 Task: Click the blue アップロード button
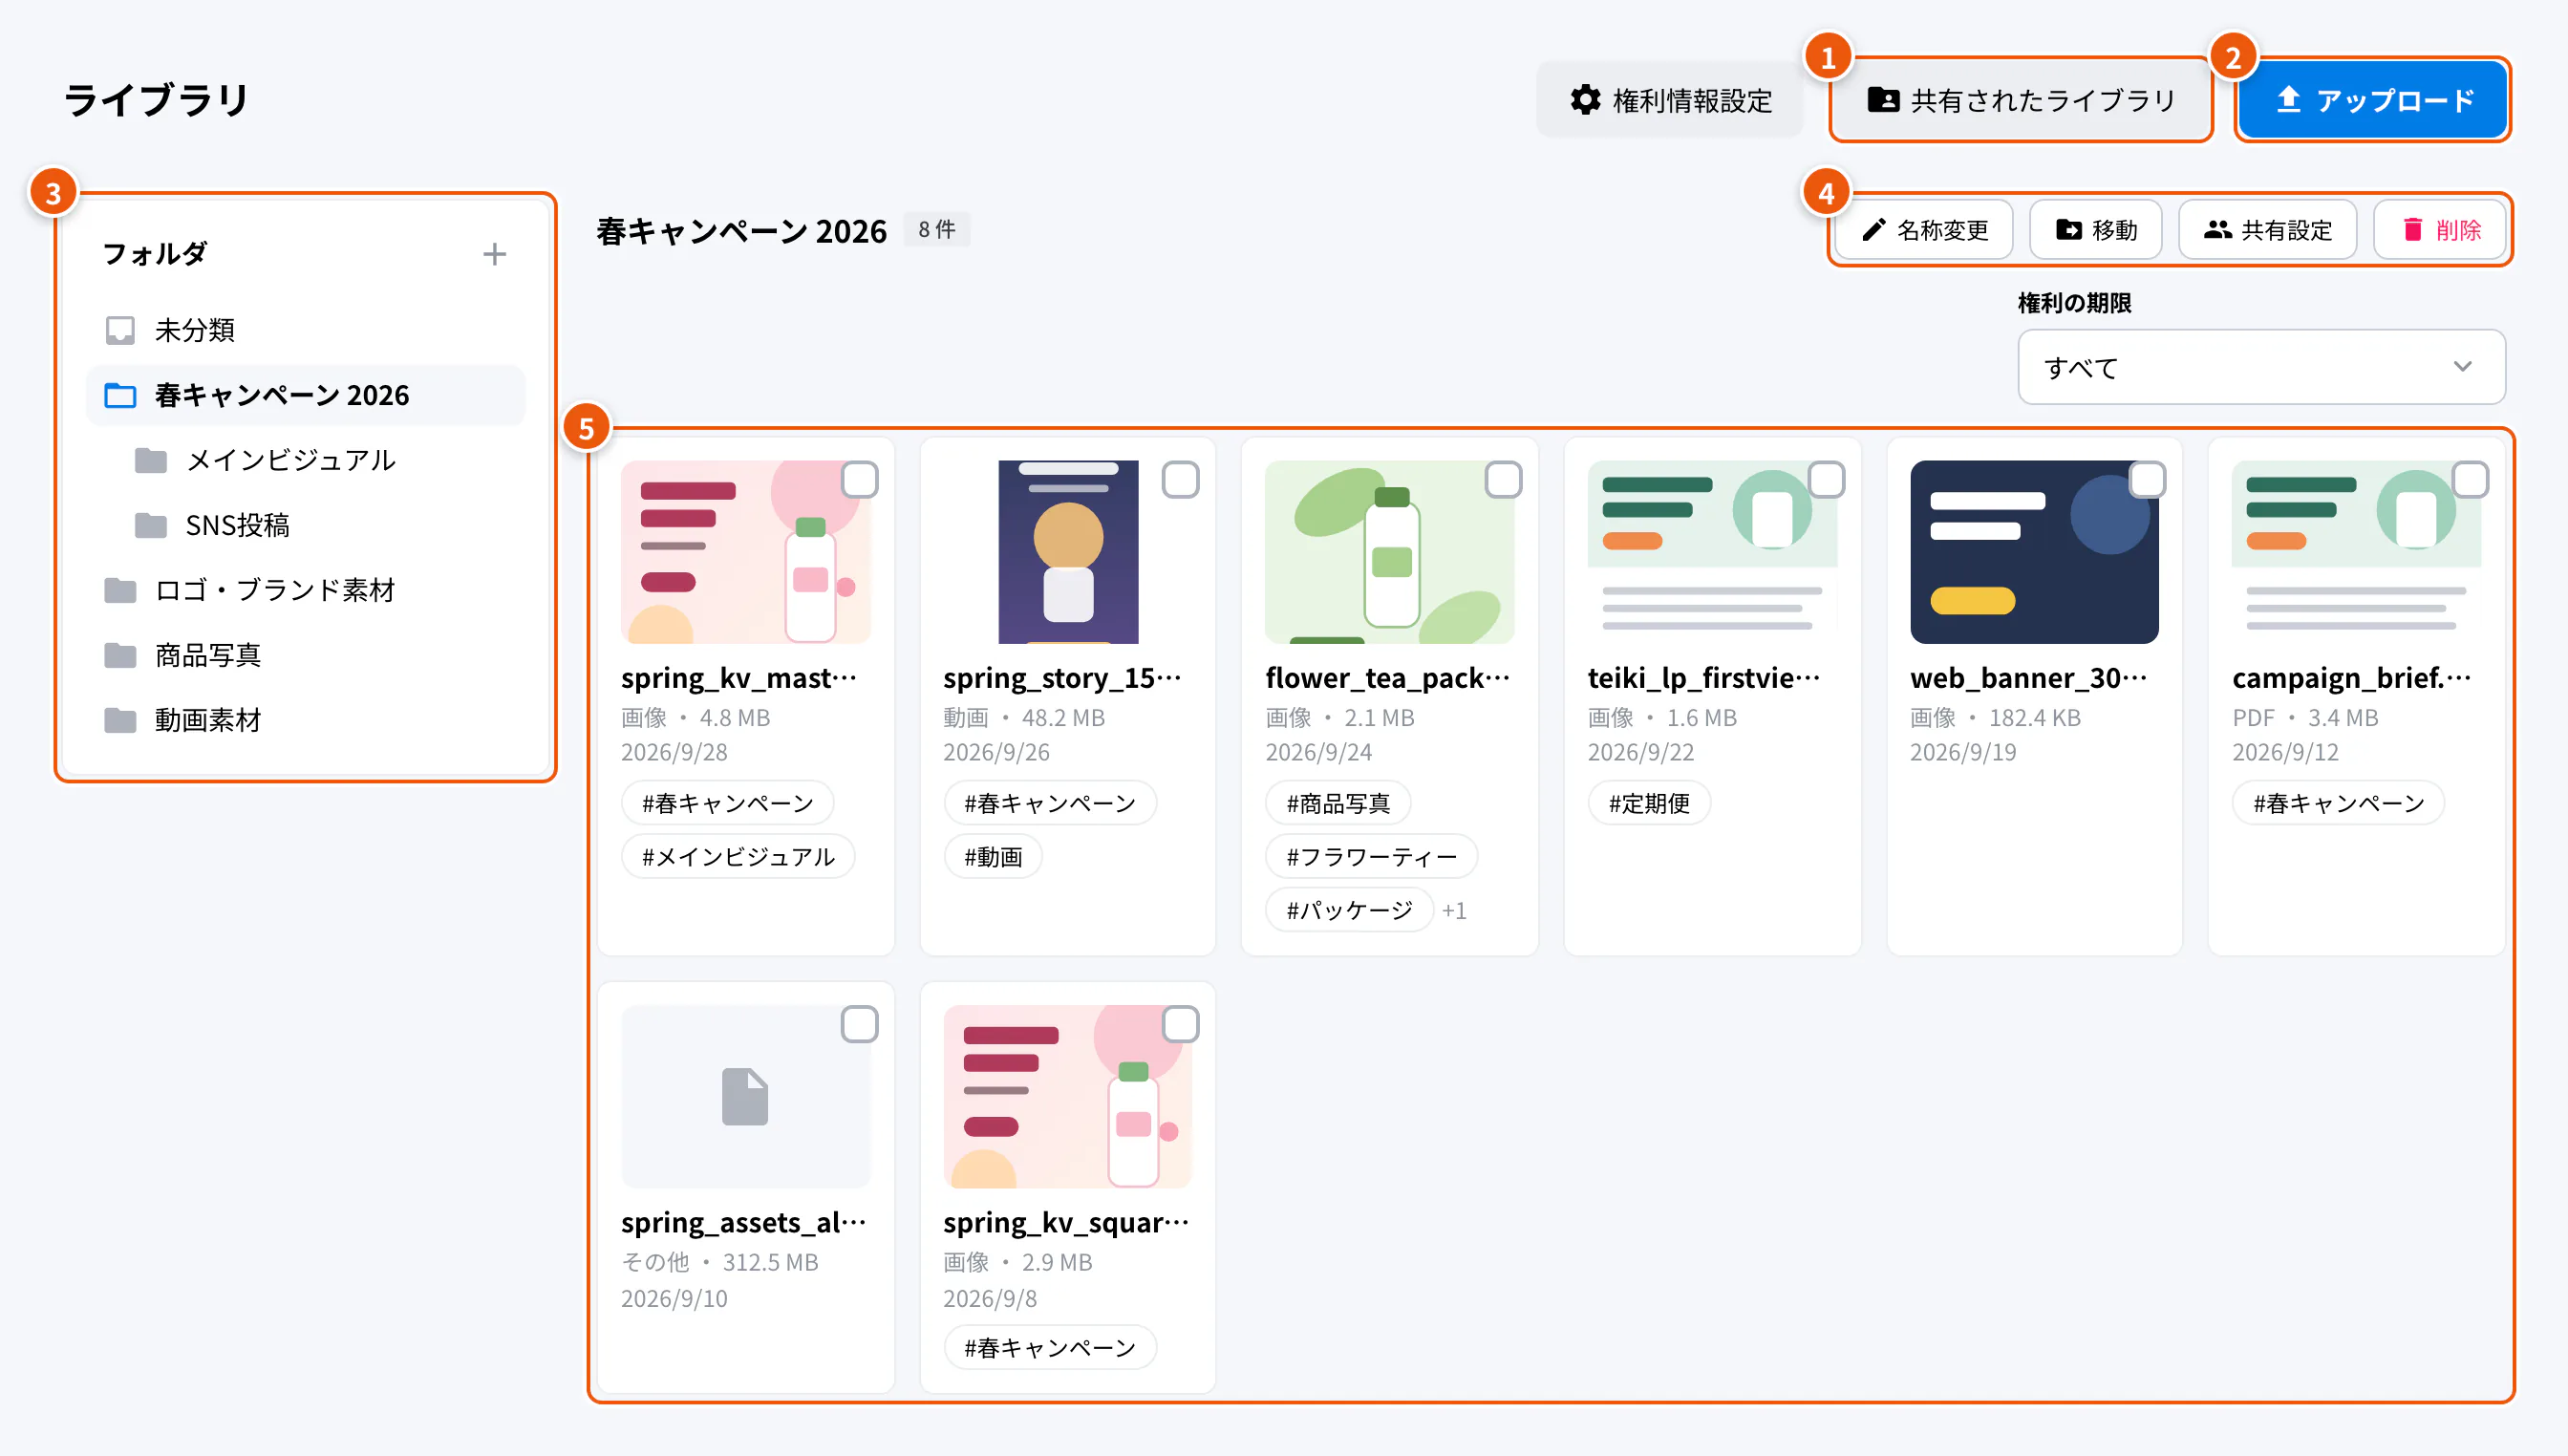(2373, 100)
